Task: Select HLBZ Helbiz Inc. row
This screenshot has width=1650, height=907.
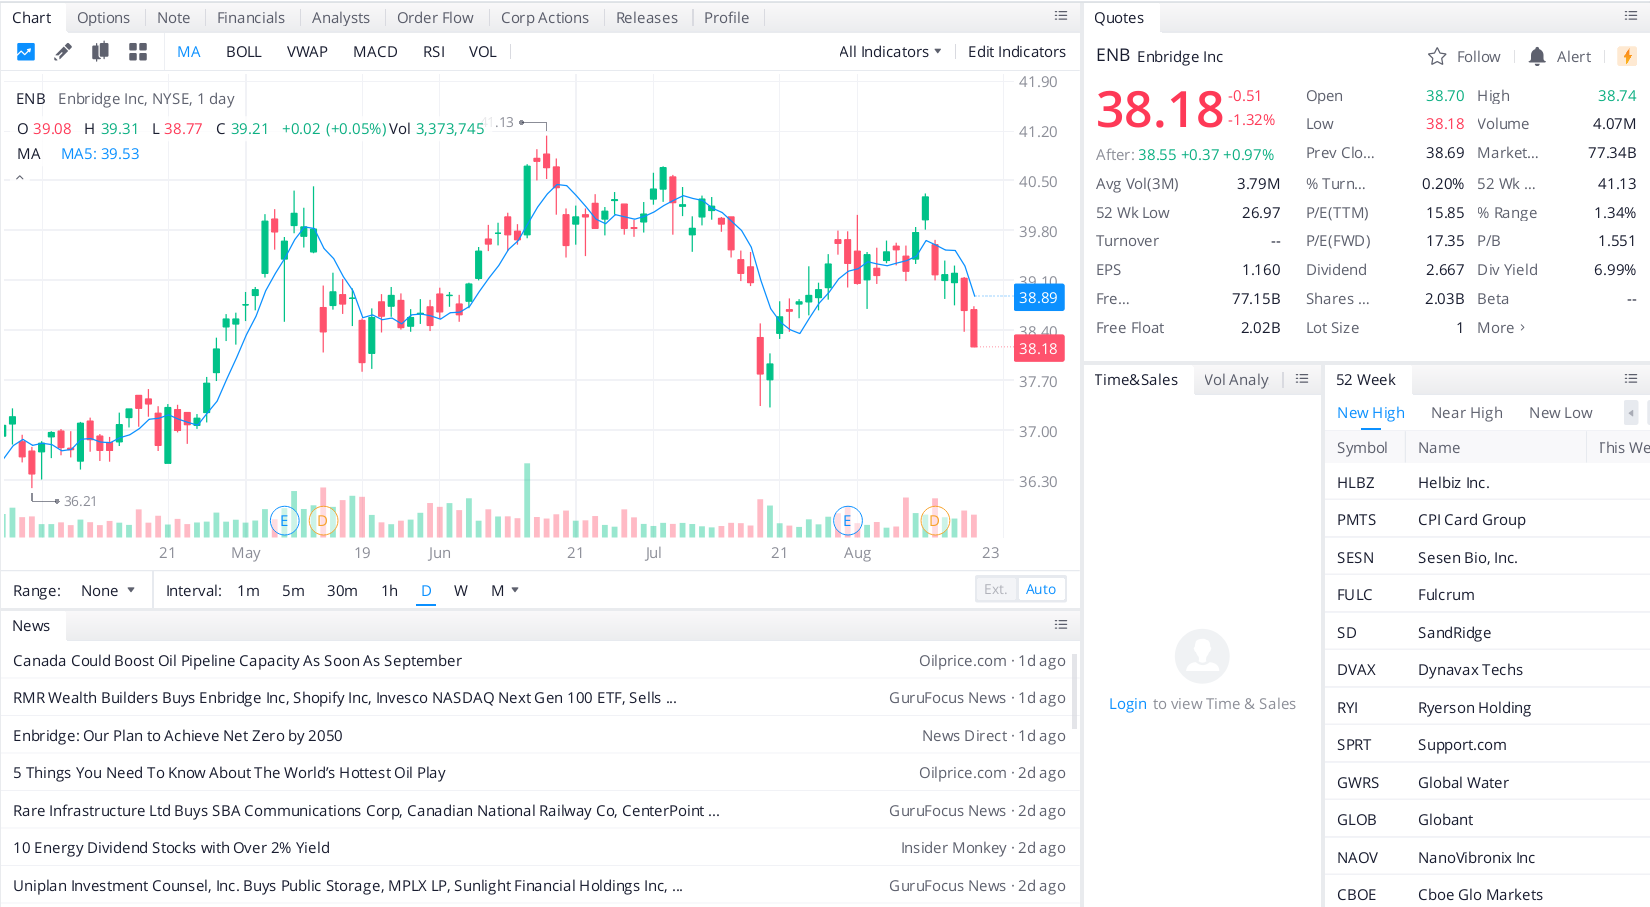Action: 1487,482
